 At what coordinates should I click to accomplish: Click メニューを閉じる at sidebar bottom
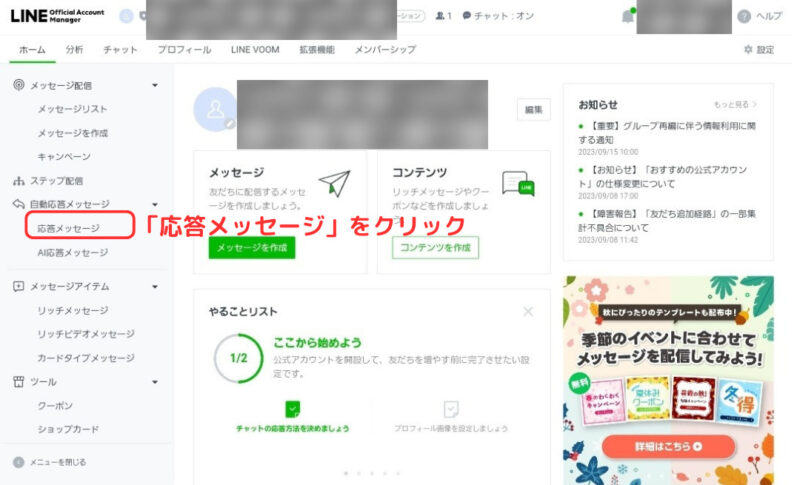tap(58, 462)
